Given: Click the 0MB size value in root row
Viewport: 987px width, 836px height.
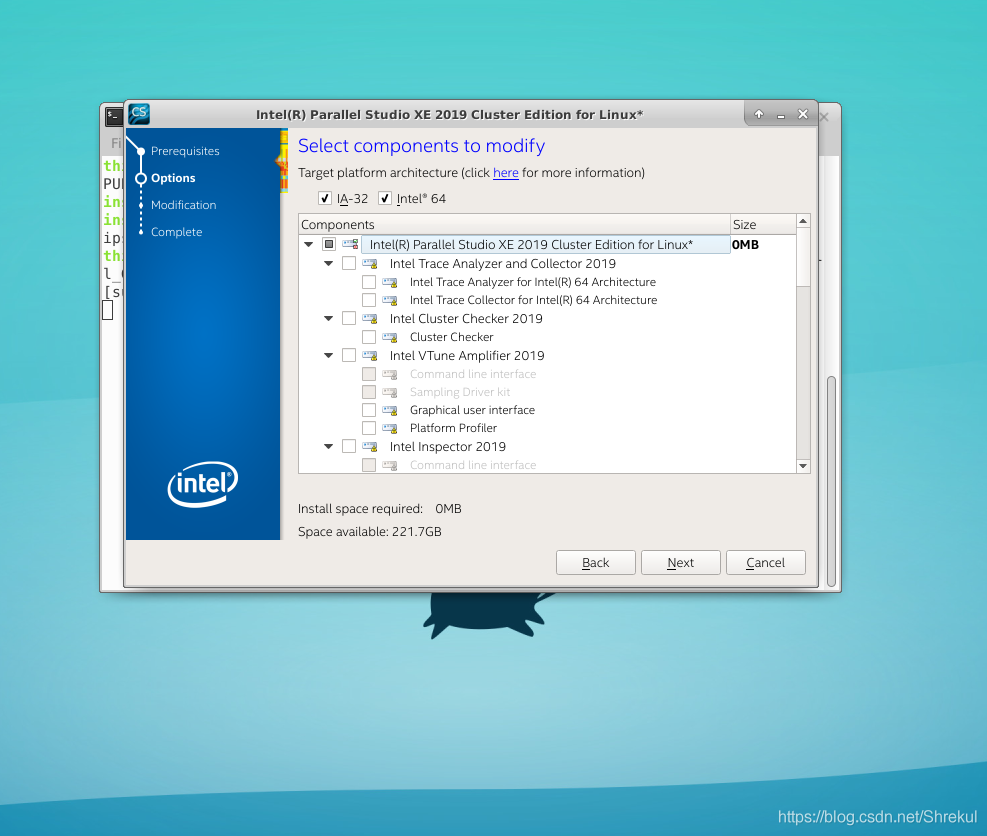Looking at the screenshot, I should 745,245.
